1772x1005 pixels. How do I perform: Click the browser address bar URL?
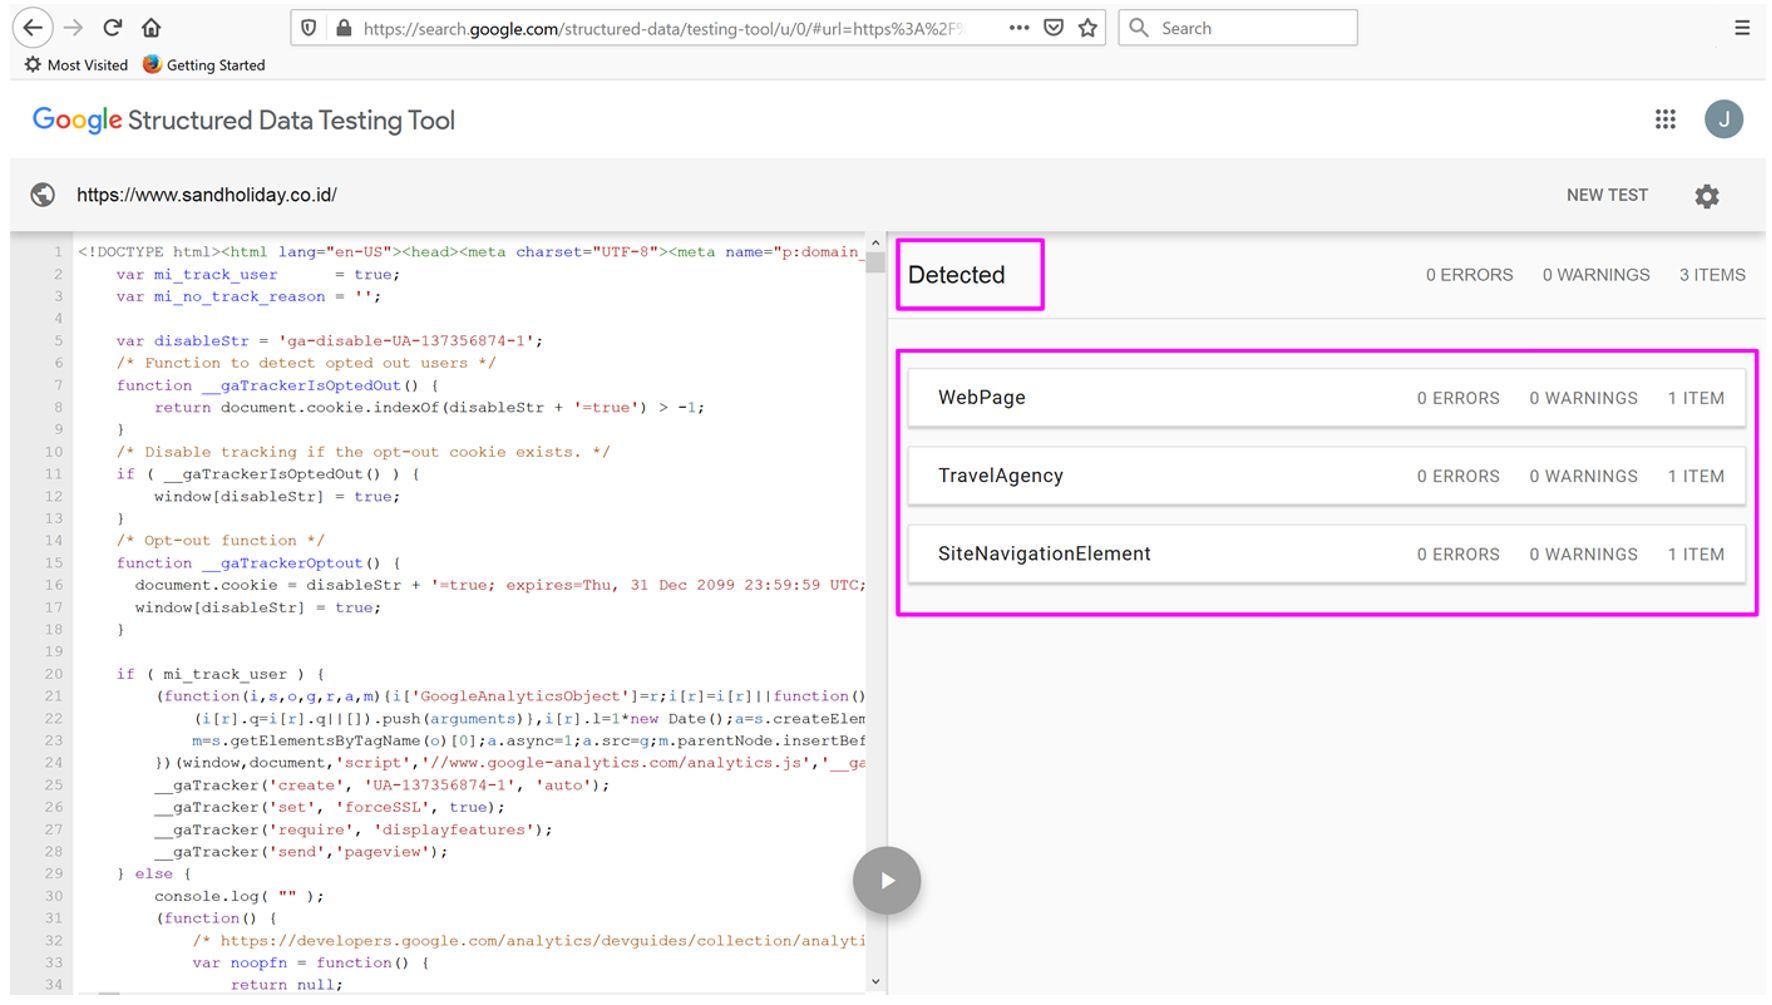point(663,29)
